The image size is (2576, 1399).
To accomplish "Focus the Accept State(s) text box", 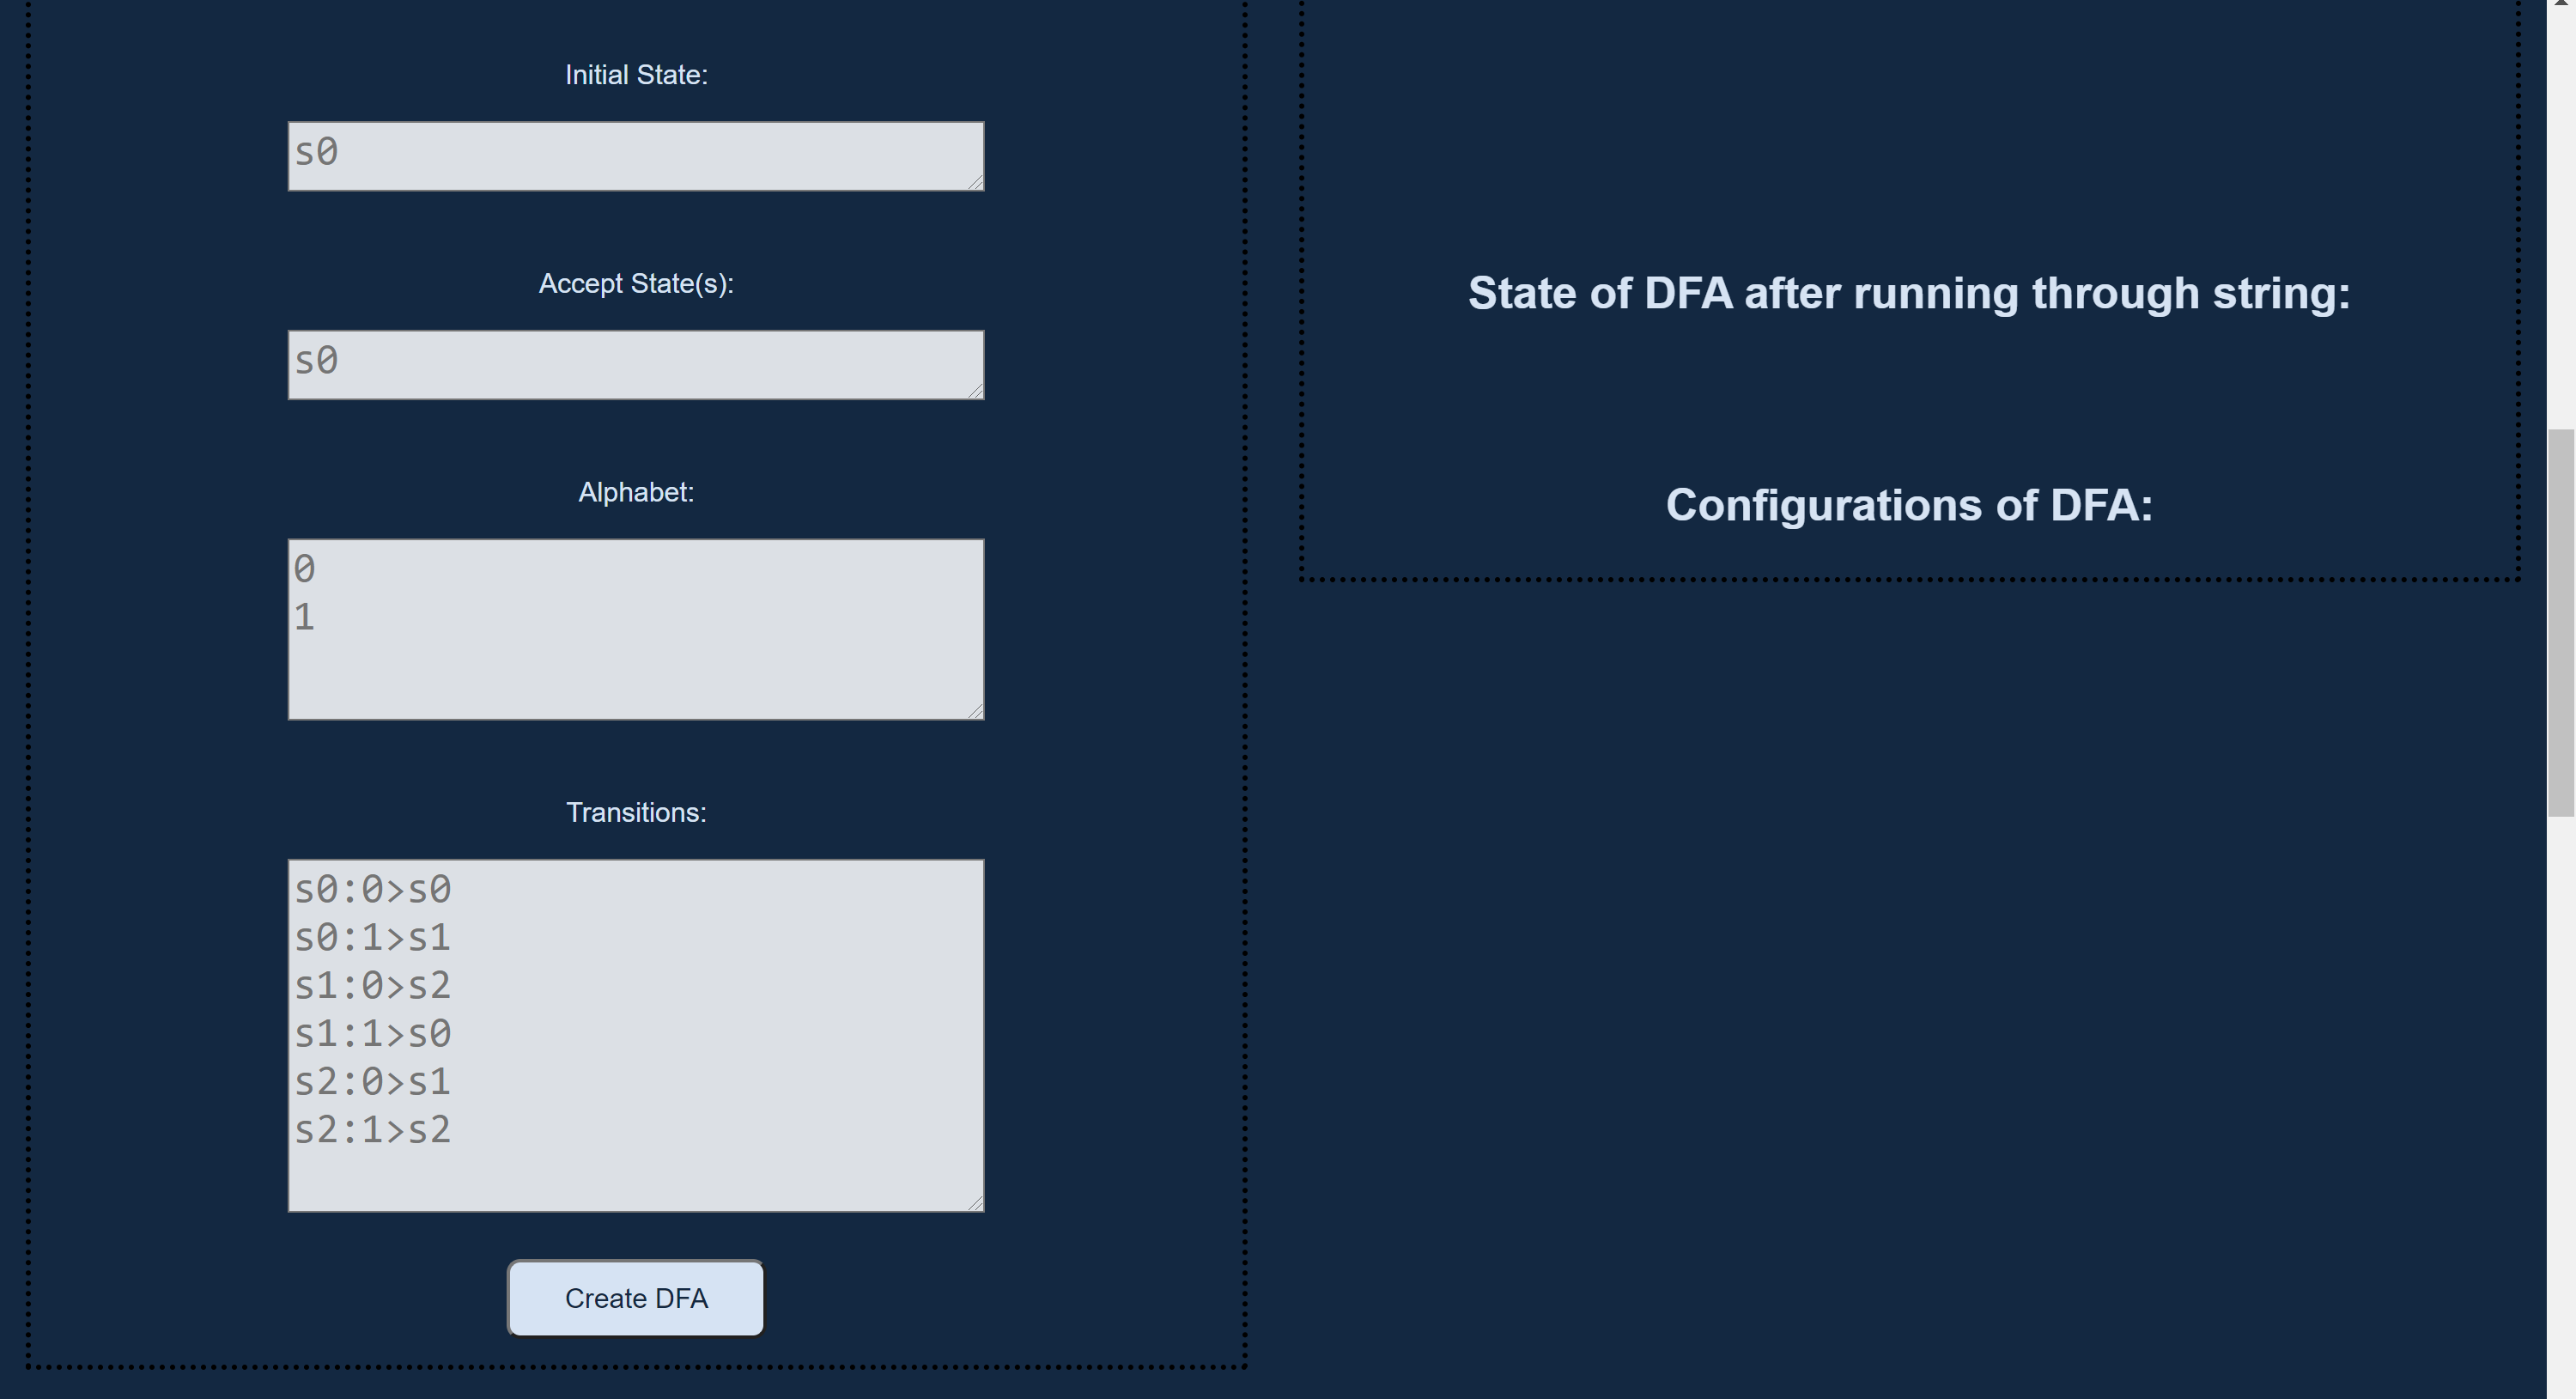I will [x=636, y=365].
